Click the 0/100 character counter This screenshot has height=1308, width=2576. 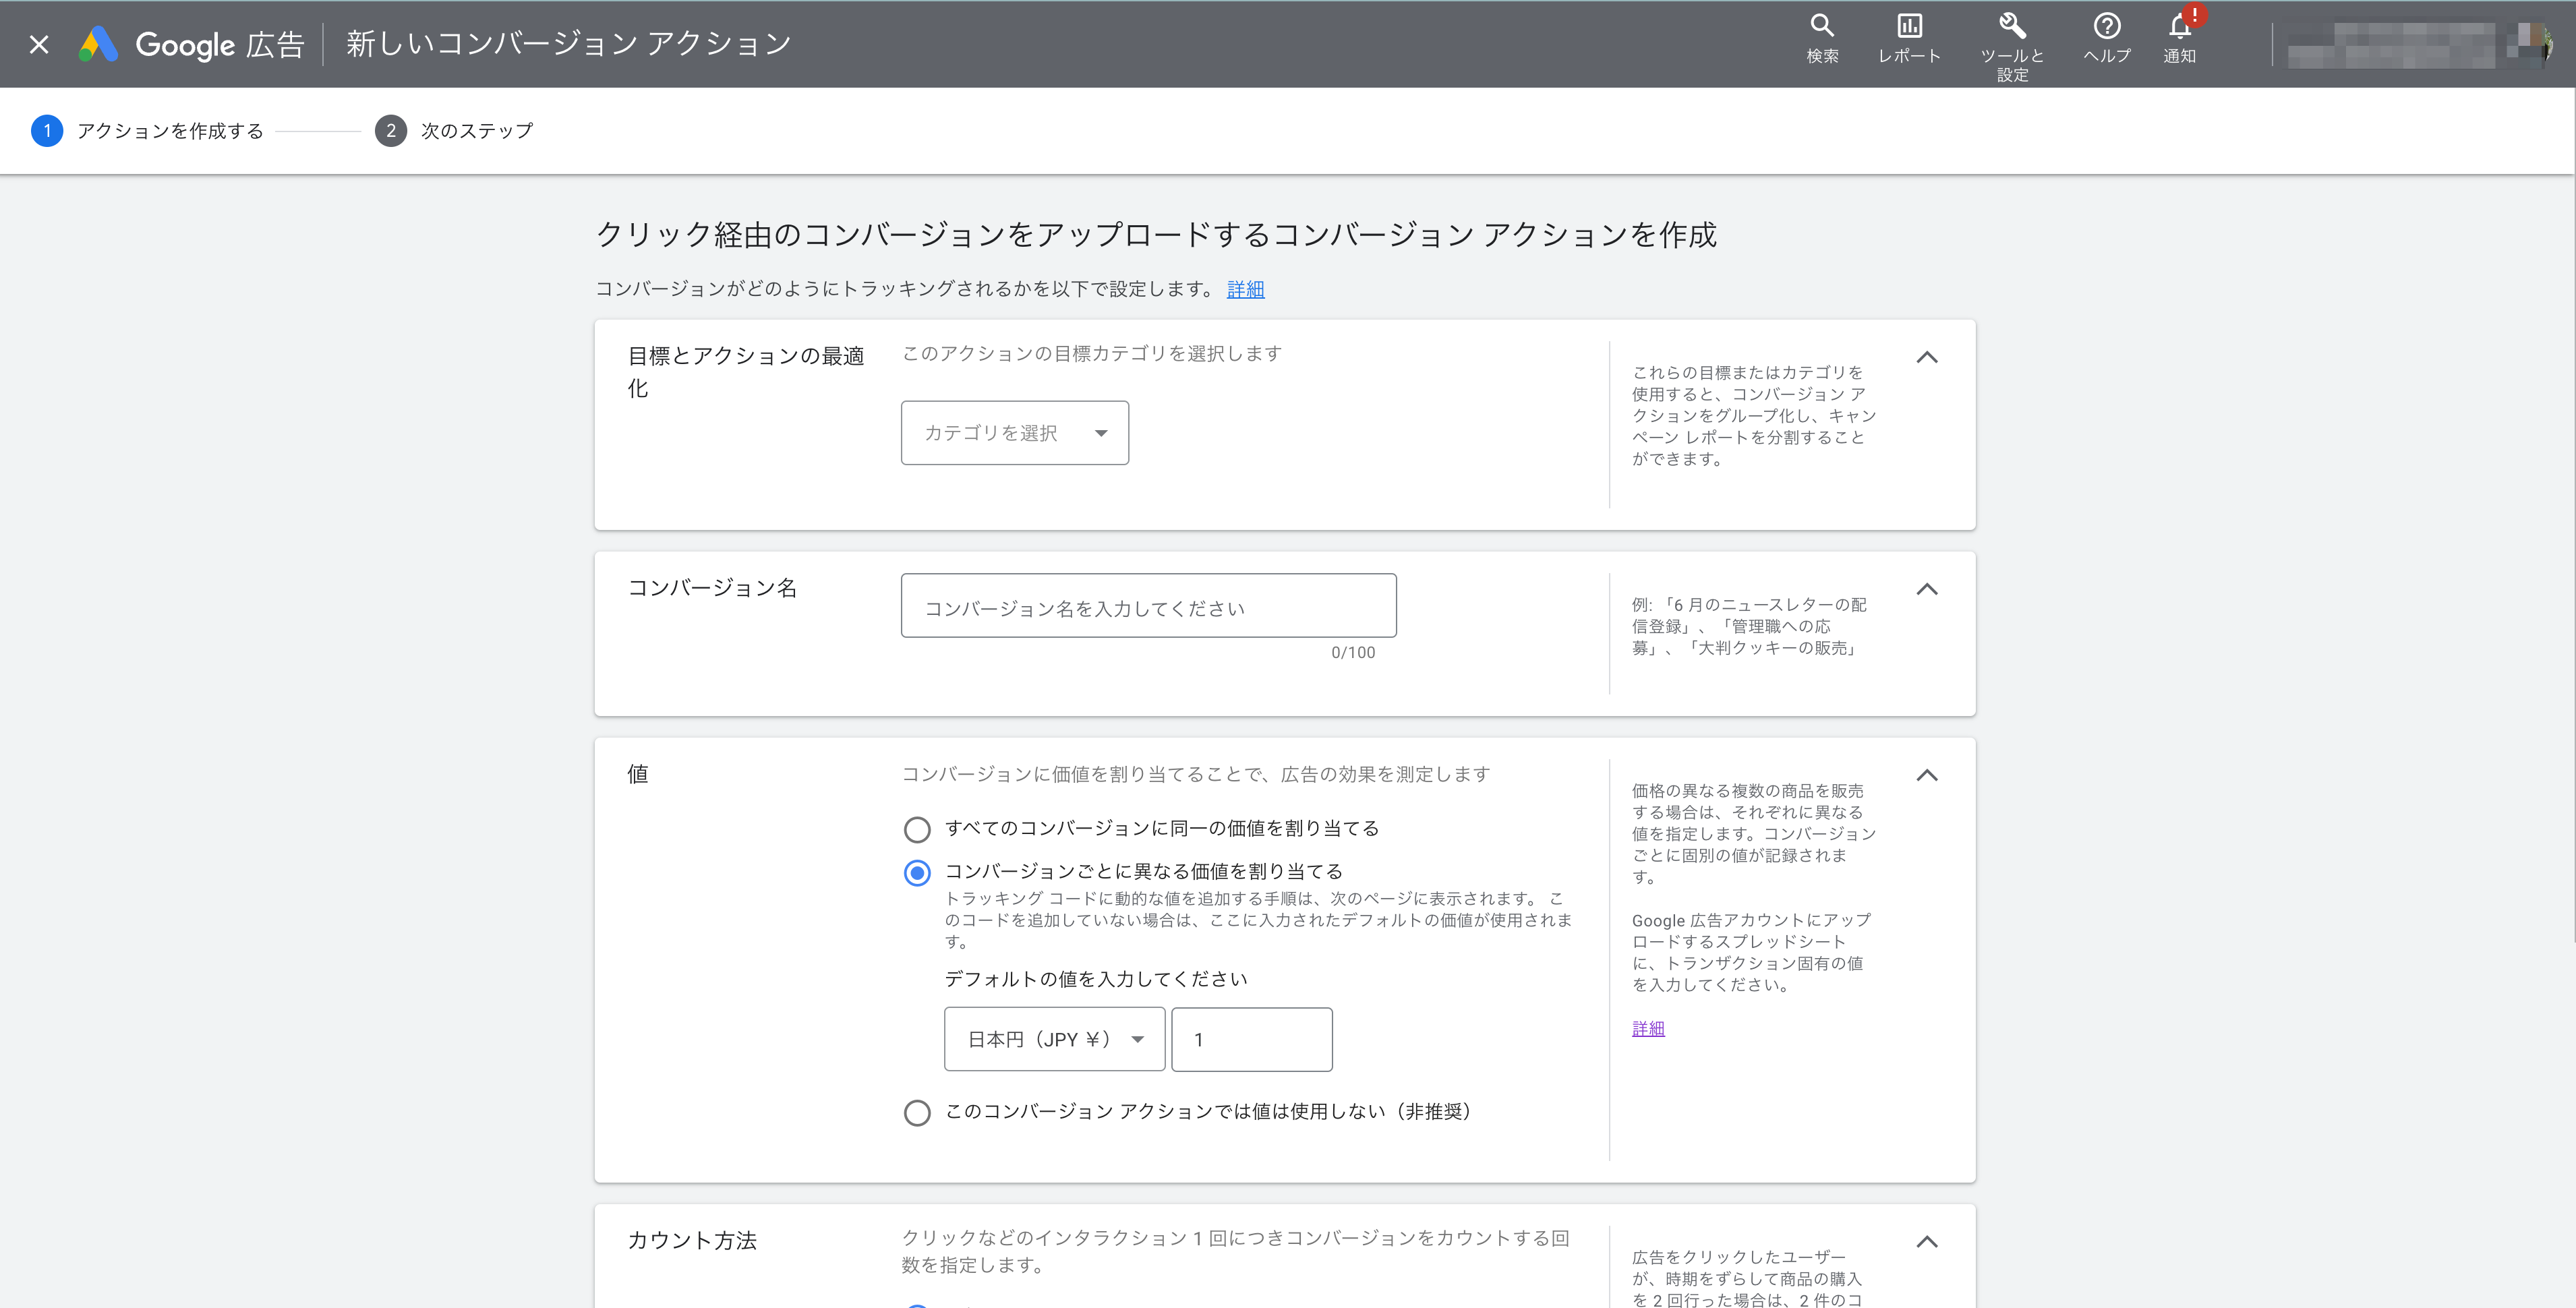(x=1353, y=652)
